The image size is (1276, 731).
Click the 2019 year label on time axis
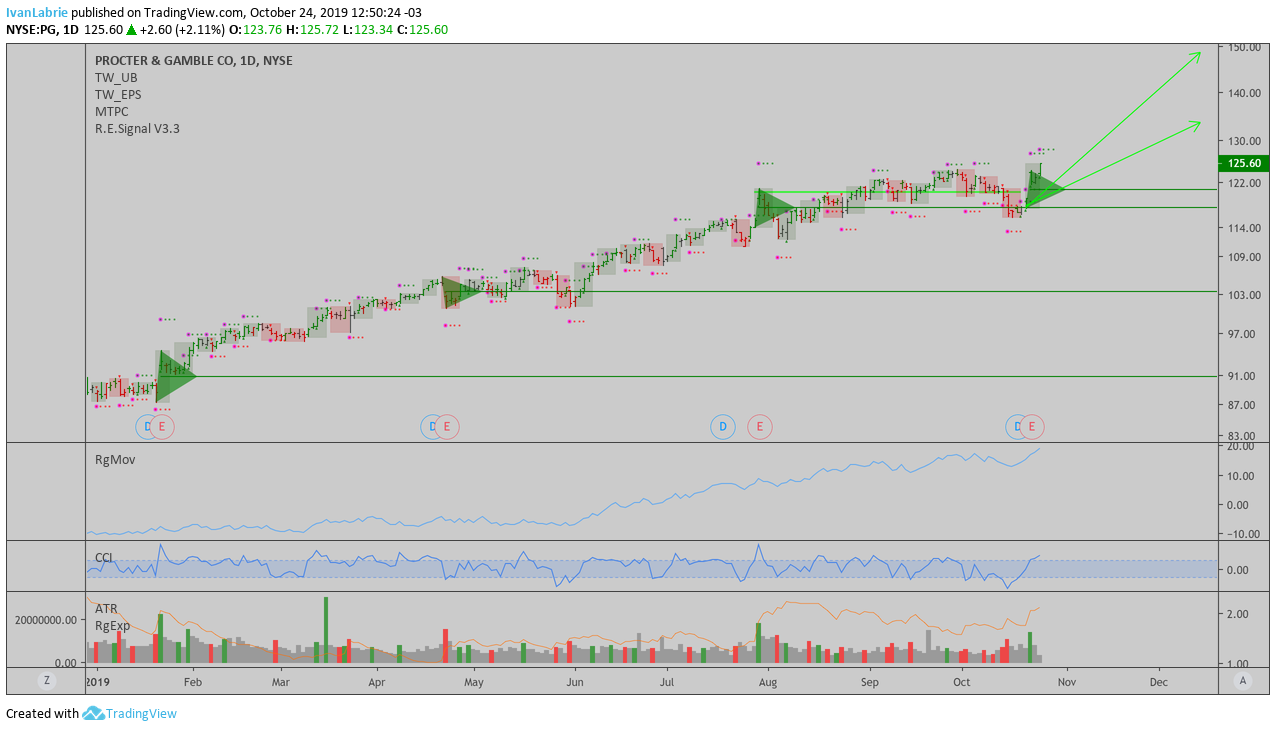97,682
